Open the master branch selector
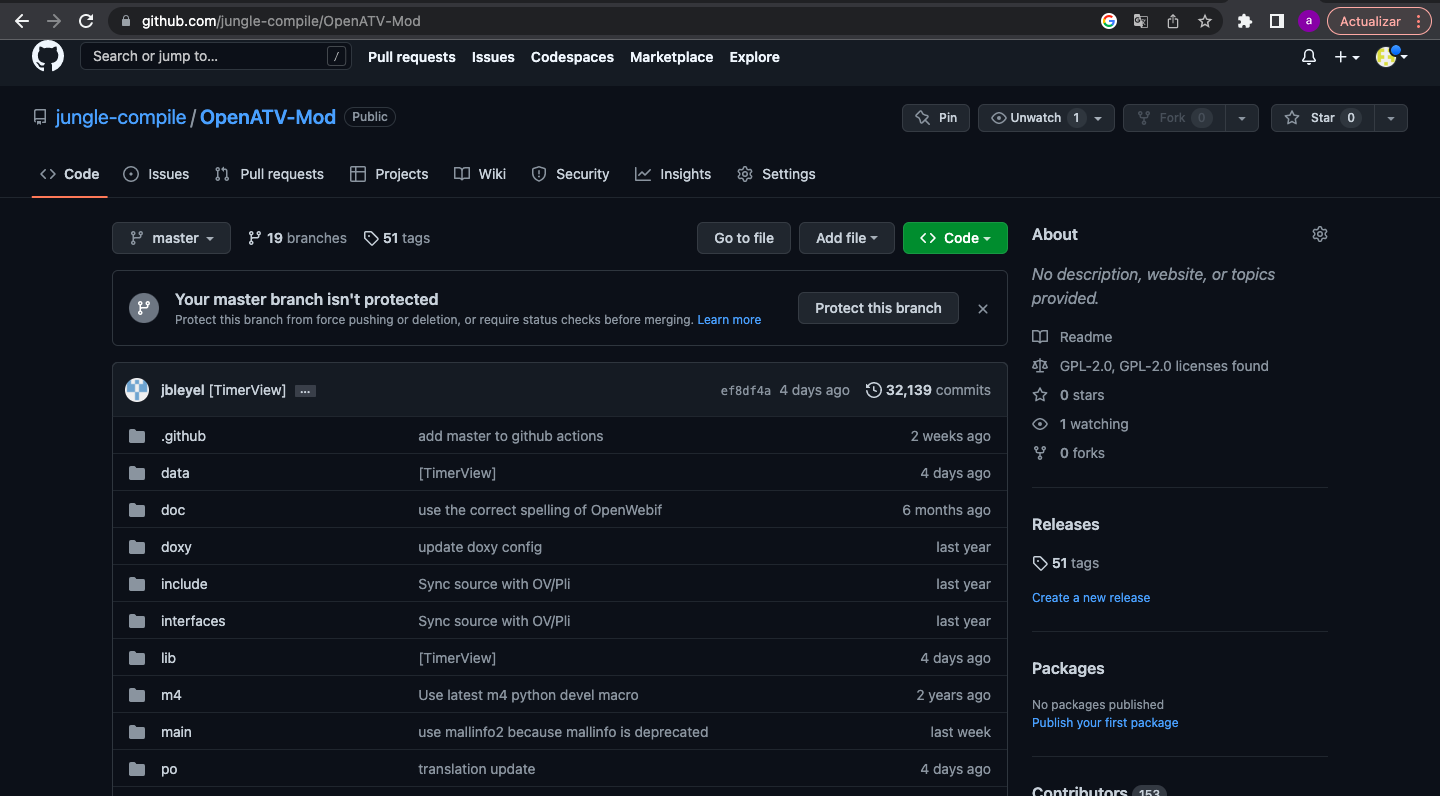The width and height of the screenshot is (1440, 796). [171, 238]
